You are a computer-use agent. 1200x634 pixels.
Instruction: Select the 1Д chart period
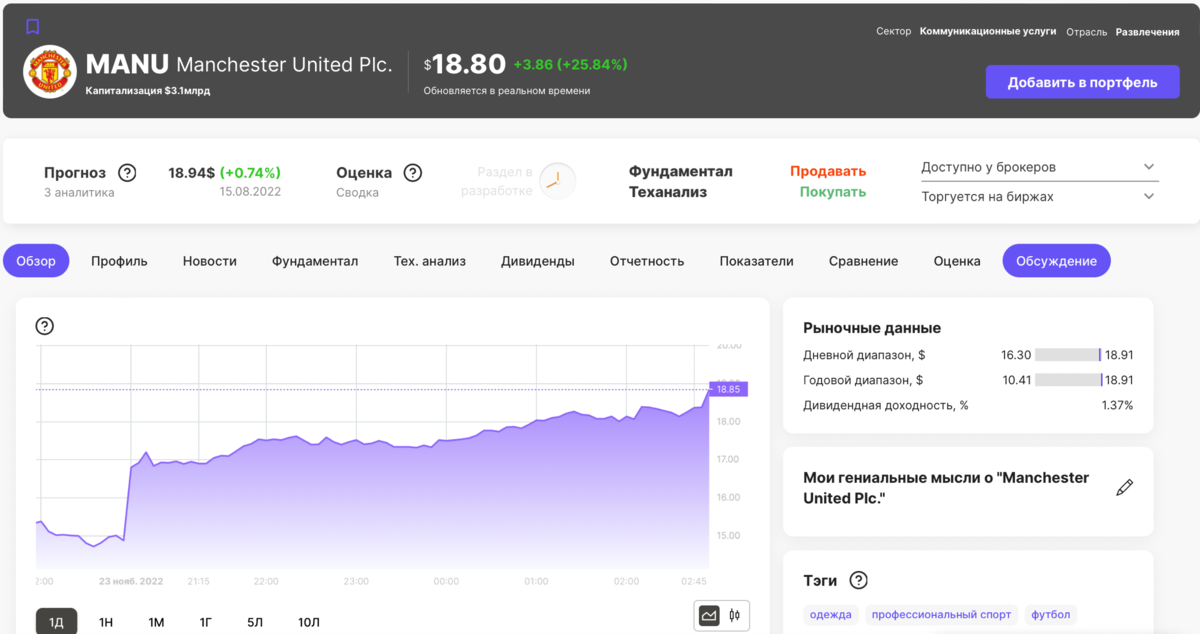pos(56,622)
